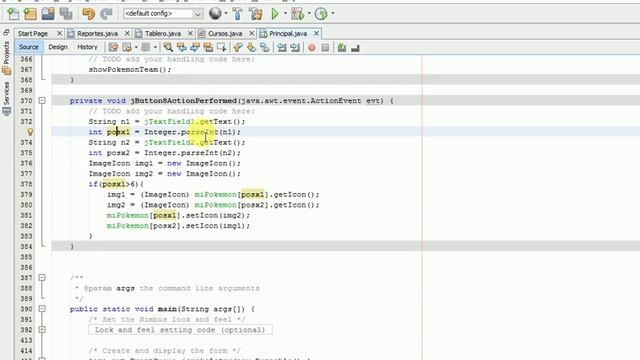640x360 pixels.
Task: Select the Principal.java tab
Action: click(288, 33)
